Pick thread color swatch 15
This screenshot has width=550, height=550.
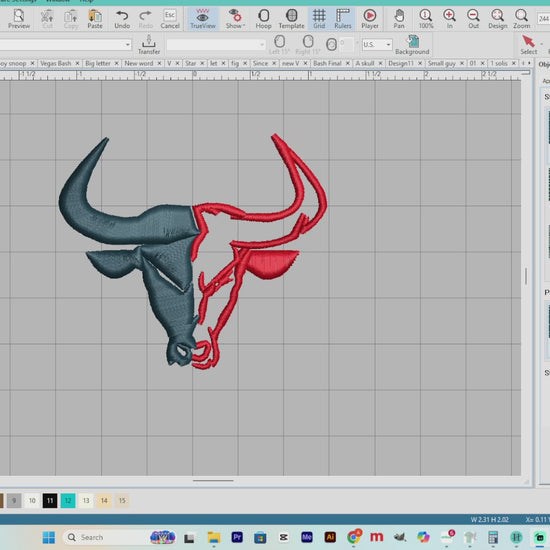point(122,501)
